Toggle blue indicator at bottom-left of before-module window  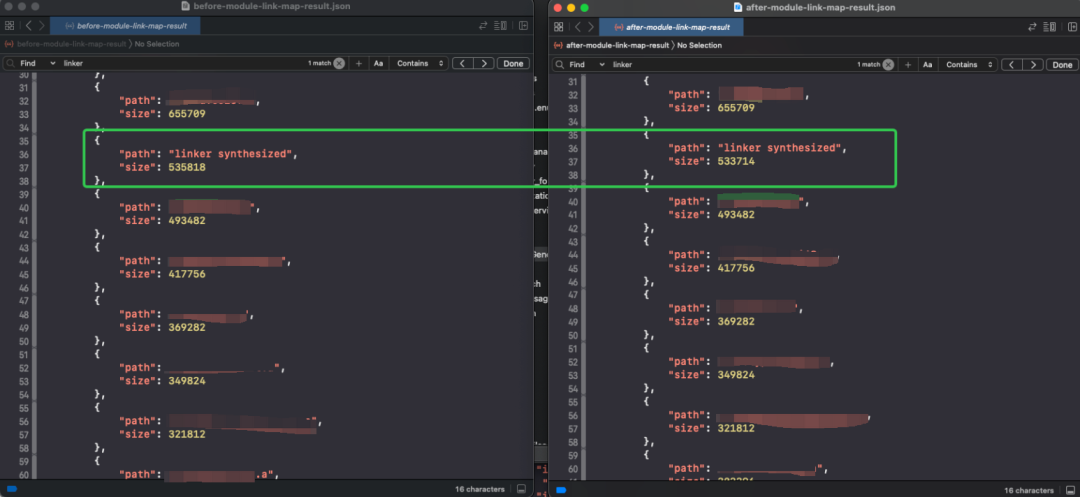[x=11, y=489]
